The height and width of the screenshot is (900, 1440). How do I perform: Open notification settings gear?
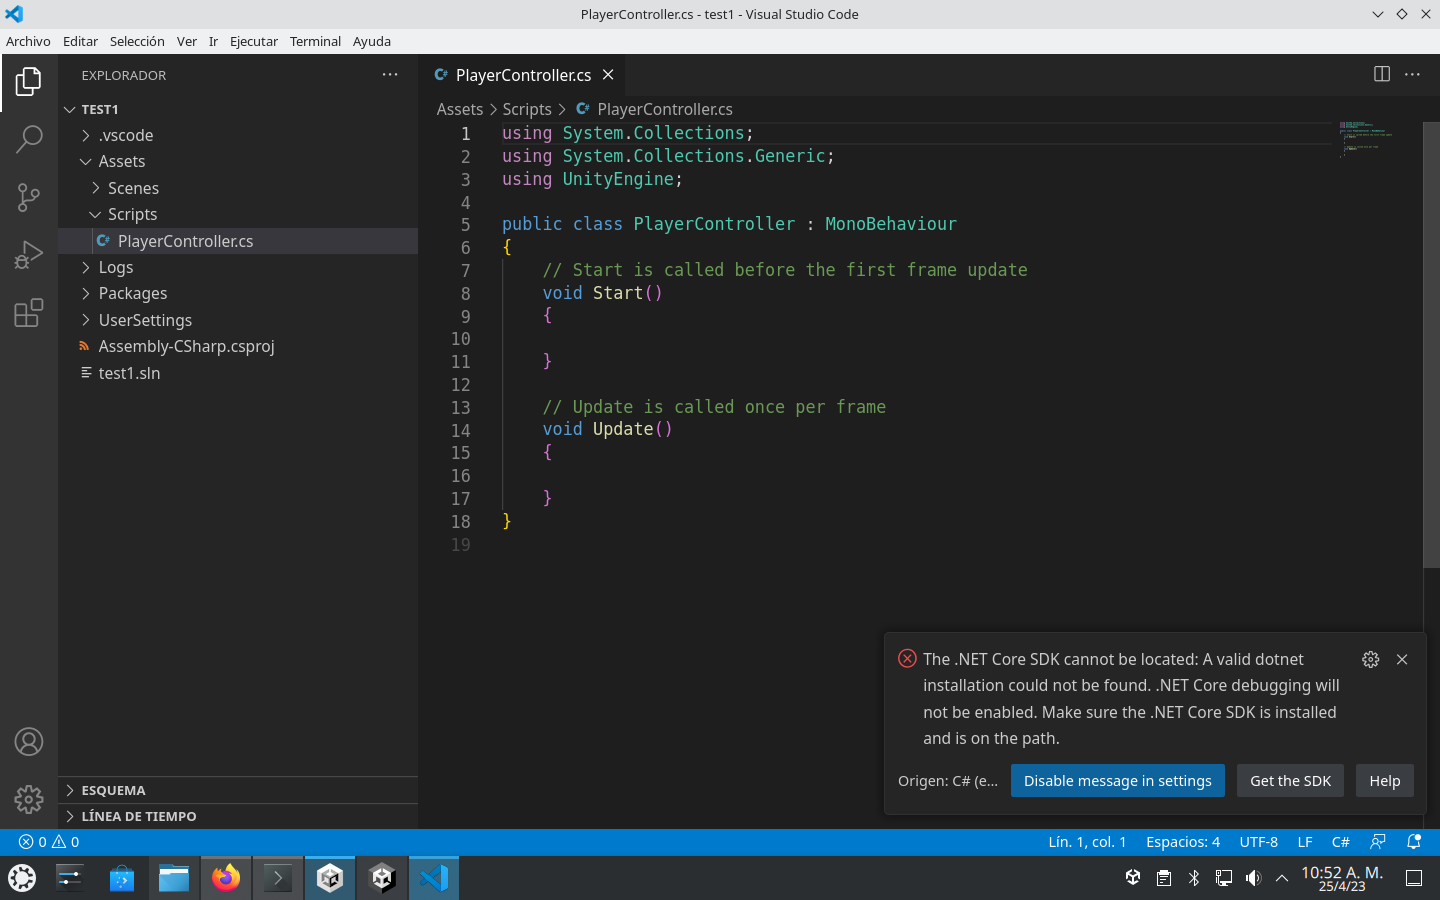[x=1371, y=659]
